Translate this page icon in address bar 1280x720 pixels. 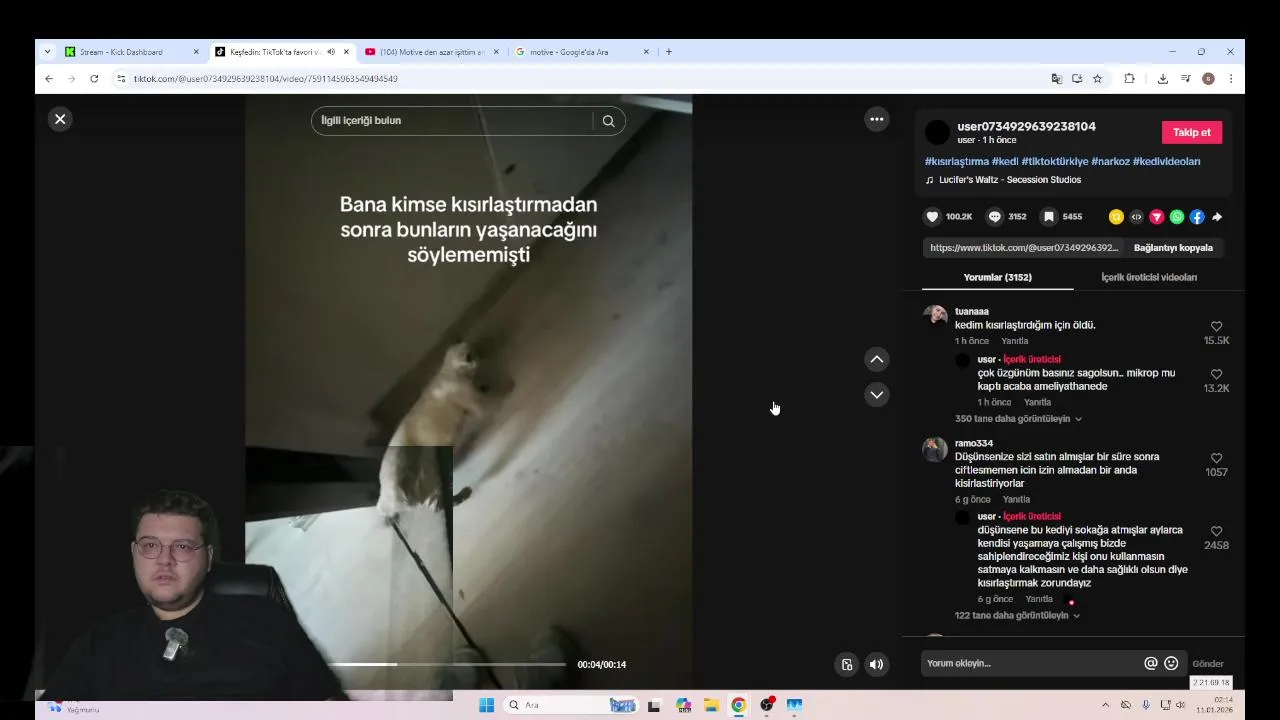coord(1056,79)
